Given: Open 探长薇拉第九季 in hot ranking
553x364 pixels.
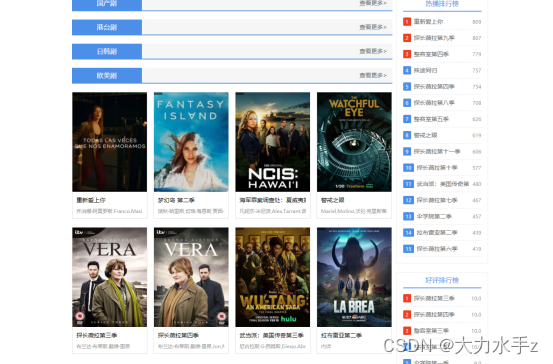Looking at the screenshot, I should 434,38.
